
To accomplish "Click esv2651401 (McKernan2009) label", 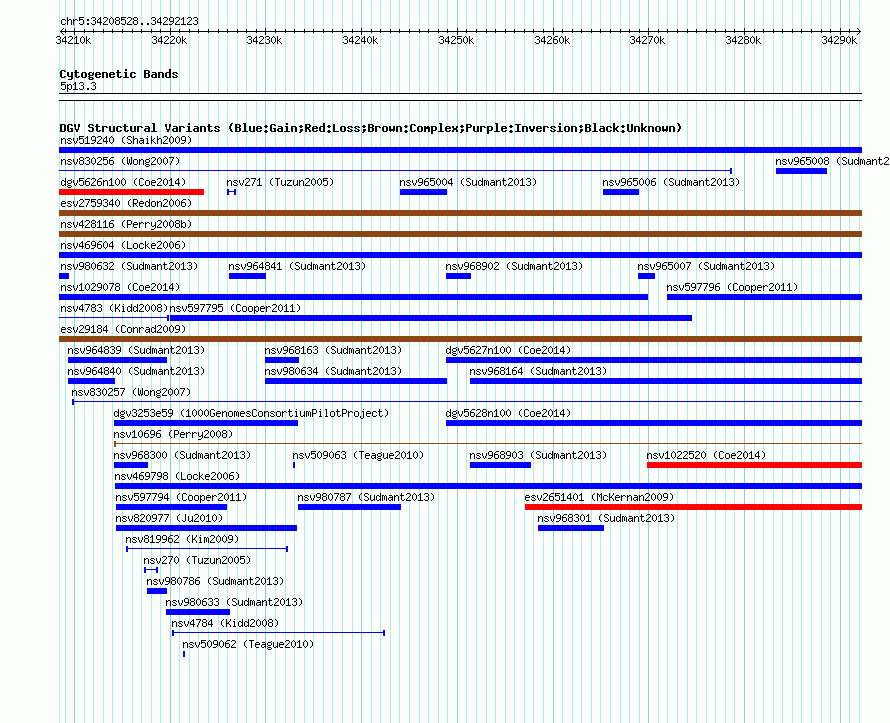I will pos(599,497).
